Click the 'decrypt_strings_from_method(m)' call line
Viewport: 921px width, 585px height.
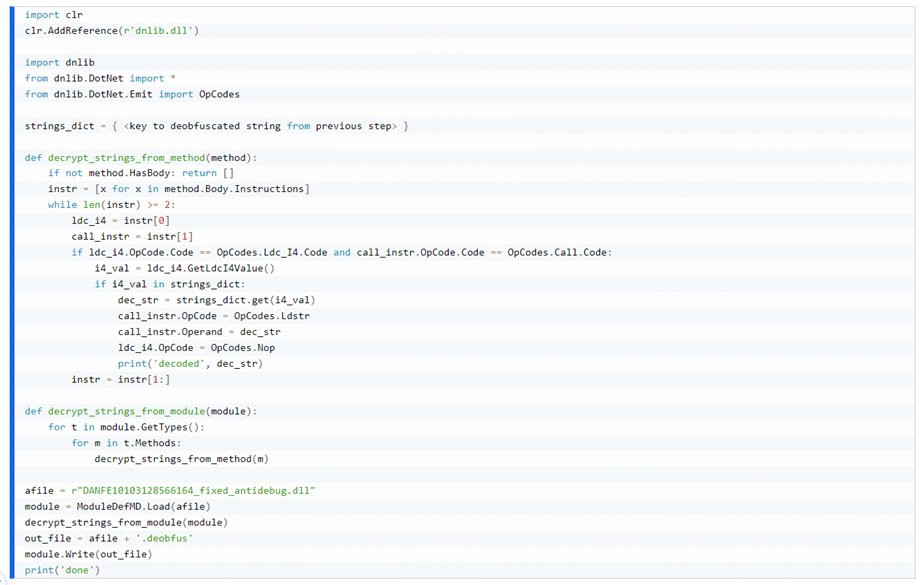tap(181, 458)
